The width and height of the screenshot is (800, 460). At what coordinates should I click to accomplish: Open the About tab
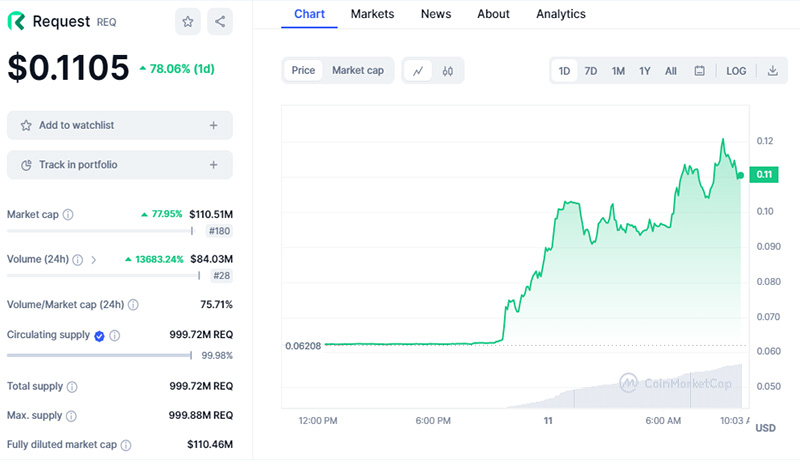click(x=493, y=14)
